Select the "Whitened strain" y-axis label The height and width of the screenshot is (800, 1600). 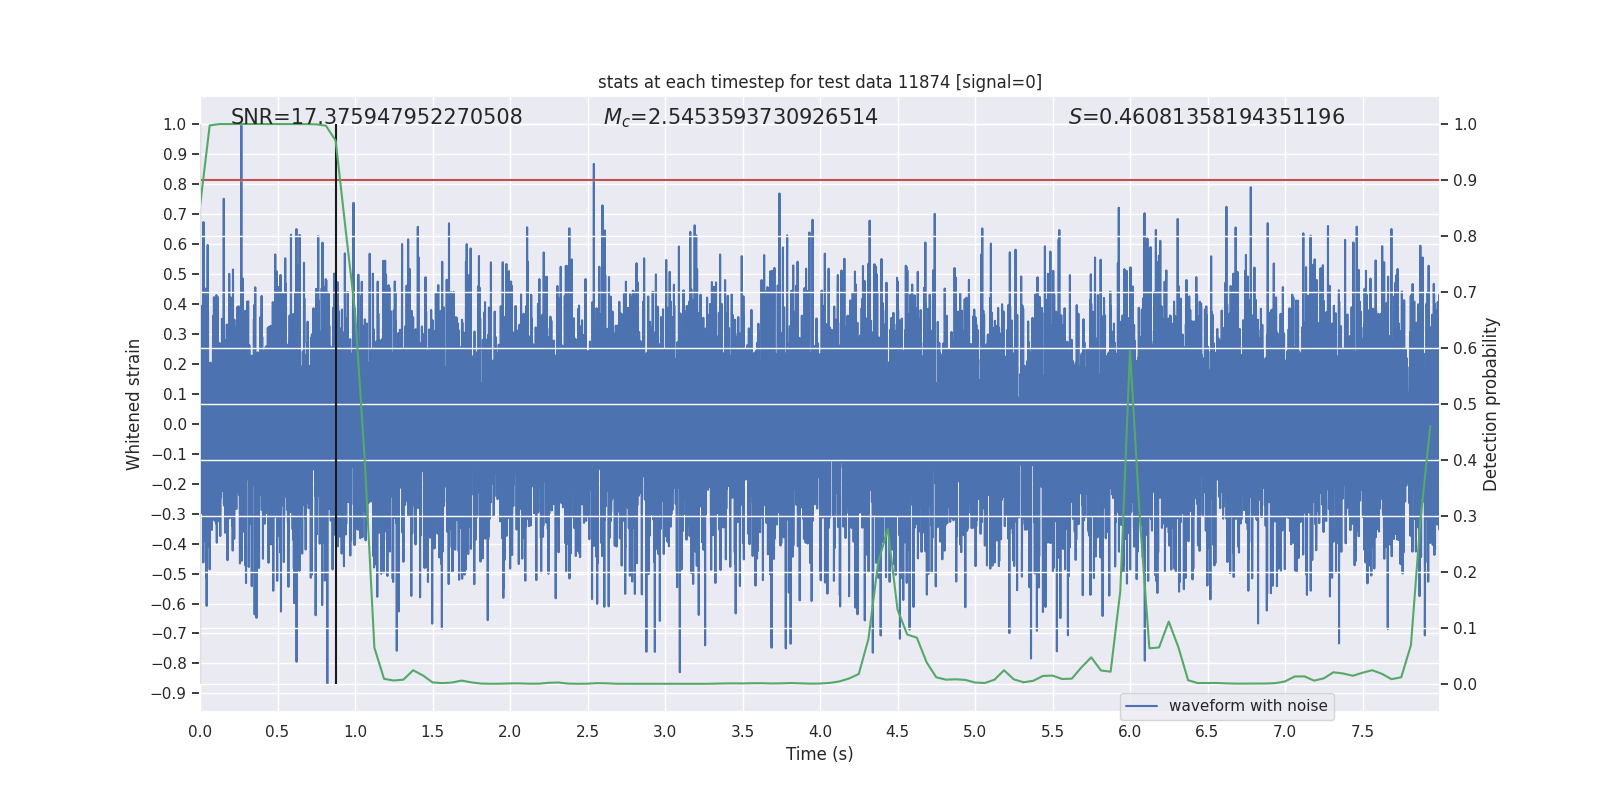[x=134, y=404]
